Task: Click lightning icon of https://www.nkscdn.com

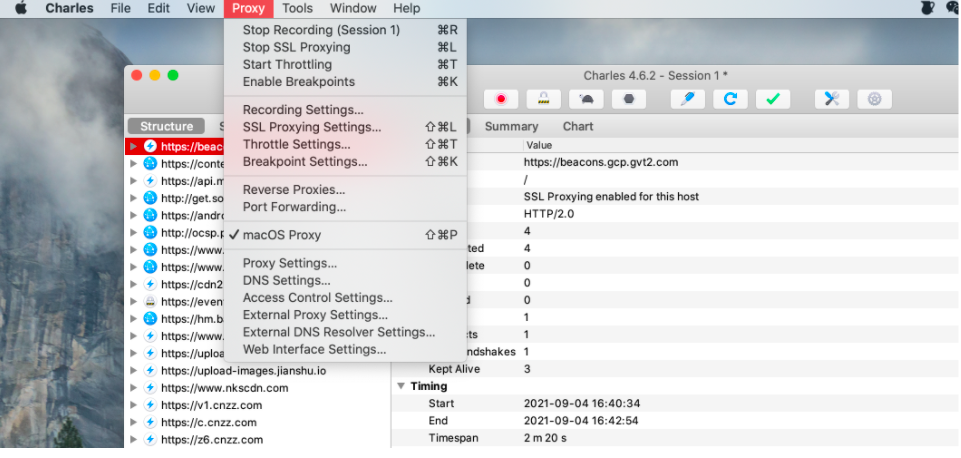Action: tap(150, 388)
